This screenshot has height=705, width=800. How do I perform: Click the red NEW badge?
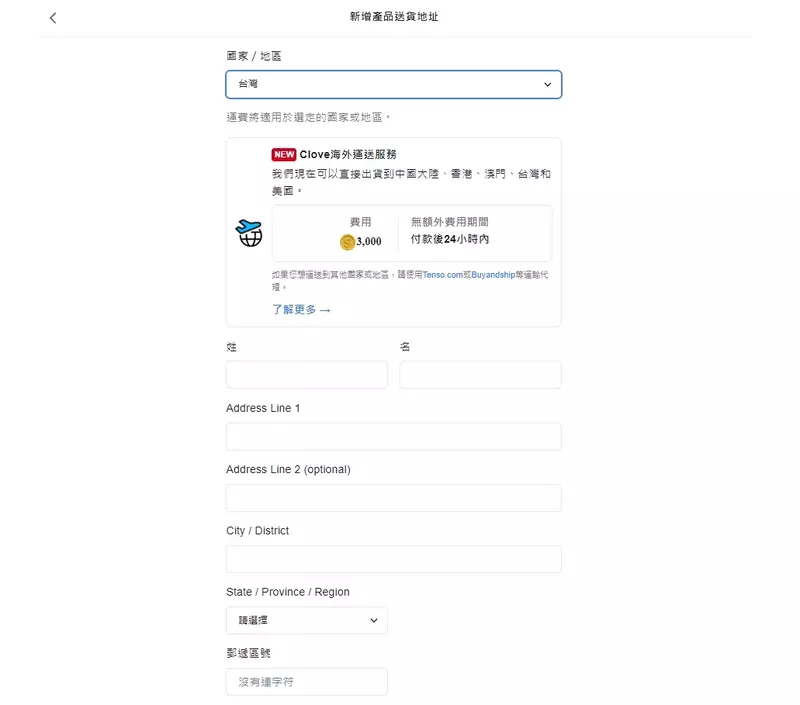point(284,155)
